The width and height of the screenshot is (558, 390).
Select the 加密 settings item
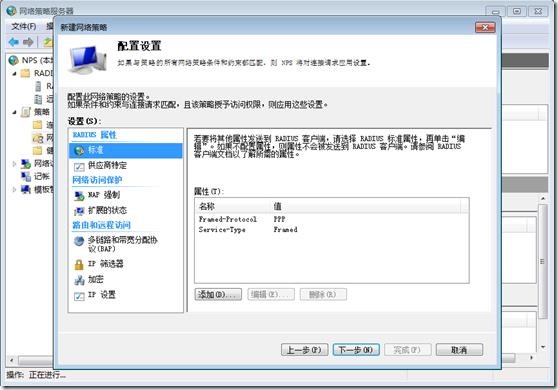pyautogui.click(x=89, y=280)
